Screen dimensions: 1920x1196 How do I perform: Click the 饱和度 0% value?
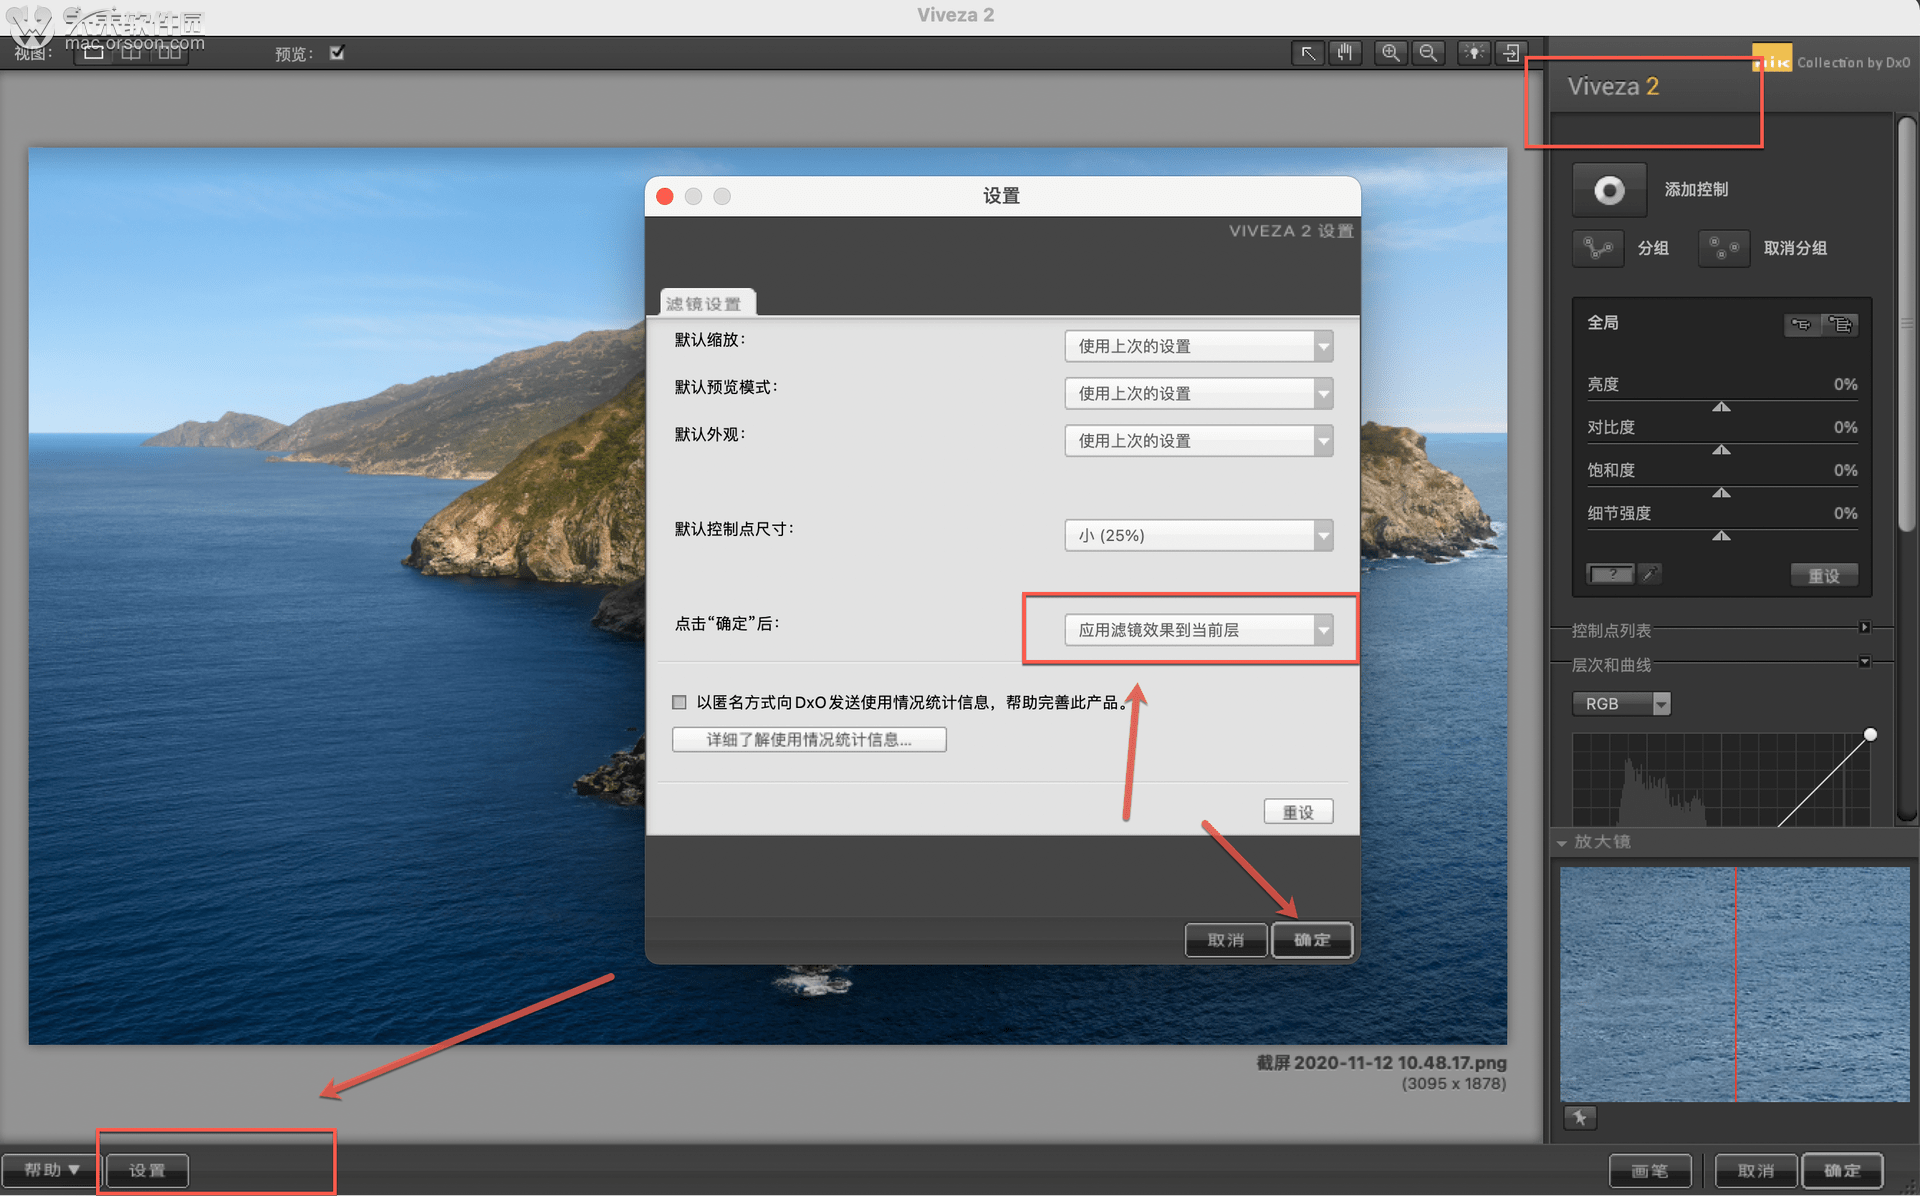click(1845, 470)
